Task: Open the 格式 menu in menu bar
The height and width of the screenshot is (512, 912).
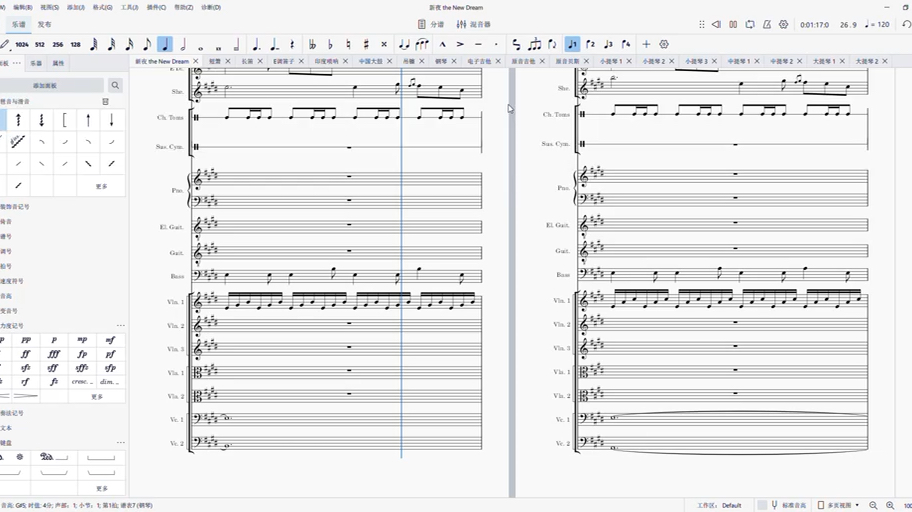Action: pyautogui.click(x=102, y=7)
